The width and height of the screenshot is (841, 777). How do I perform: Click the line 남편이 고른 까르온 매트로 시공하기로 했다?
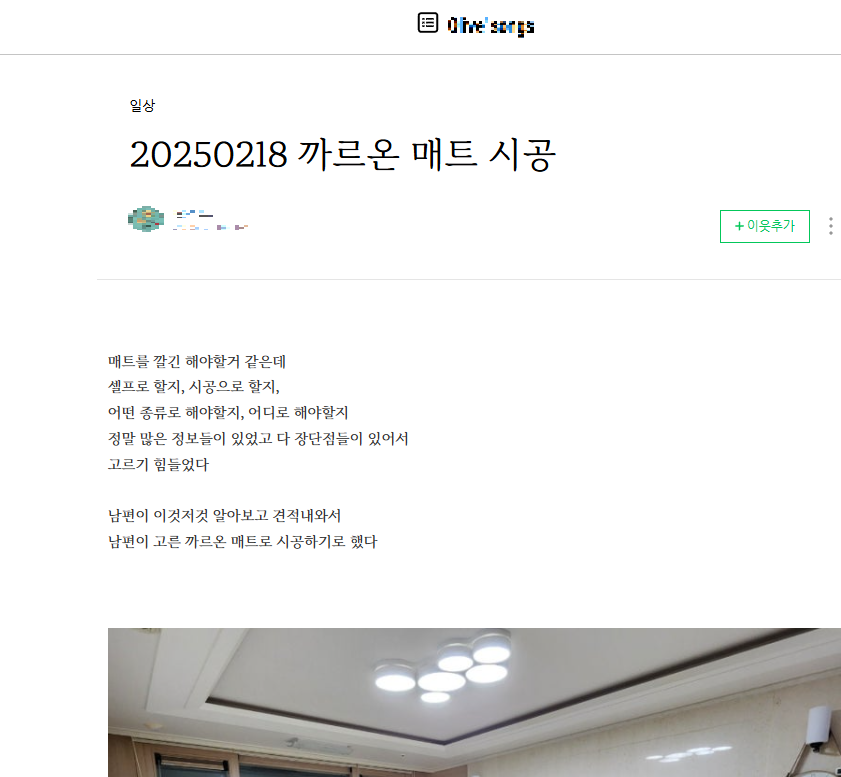pyautogui.click(x=242, y=542)
